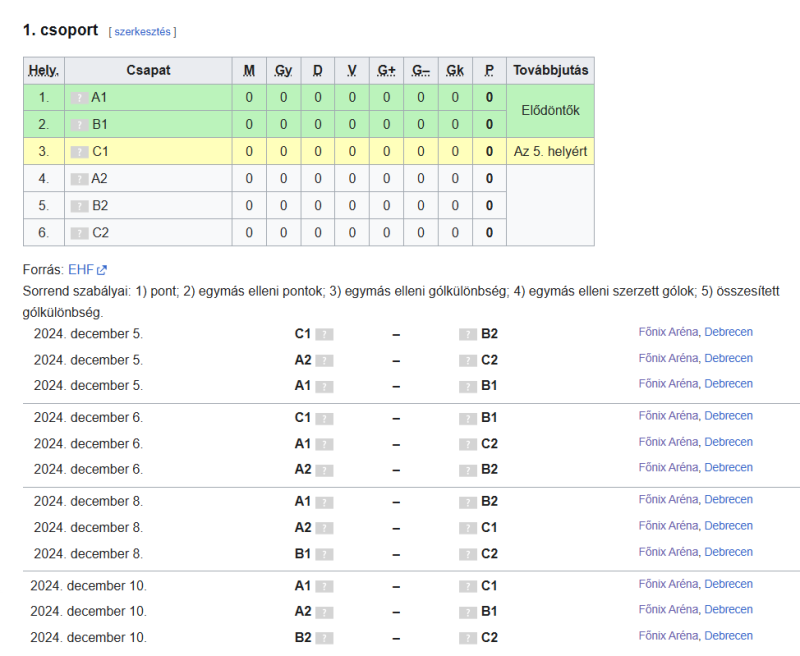Click Debrecen link for A2 – B1 match

[x=729, y=609]
